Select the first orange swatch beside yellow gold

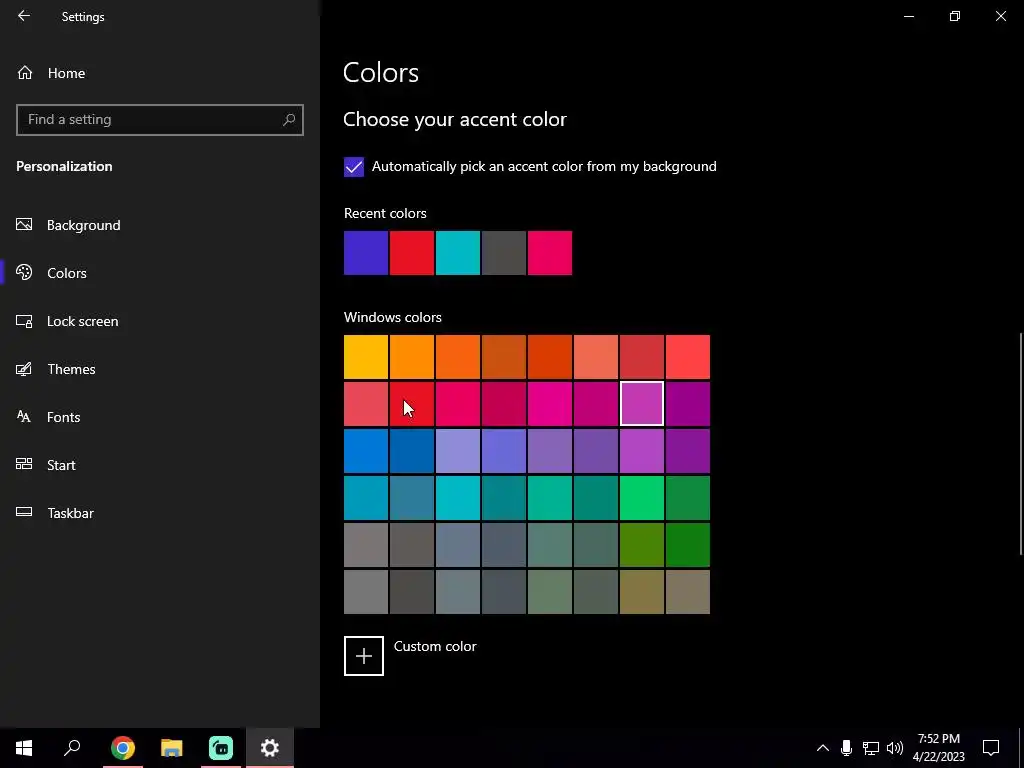412,357
